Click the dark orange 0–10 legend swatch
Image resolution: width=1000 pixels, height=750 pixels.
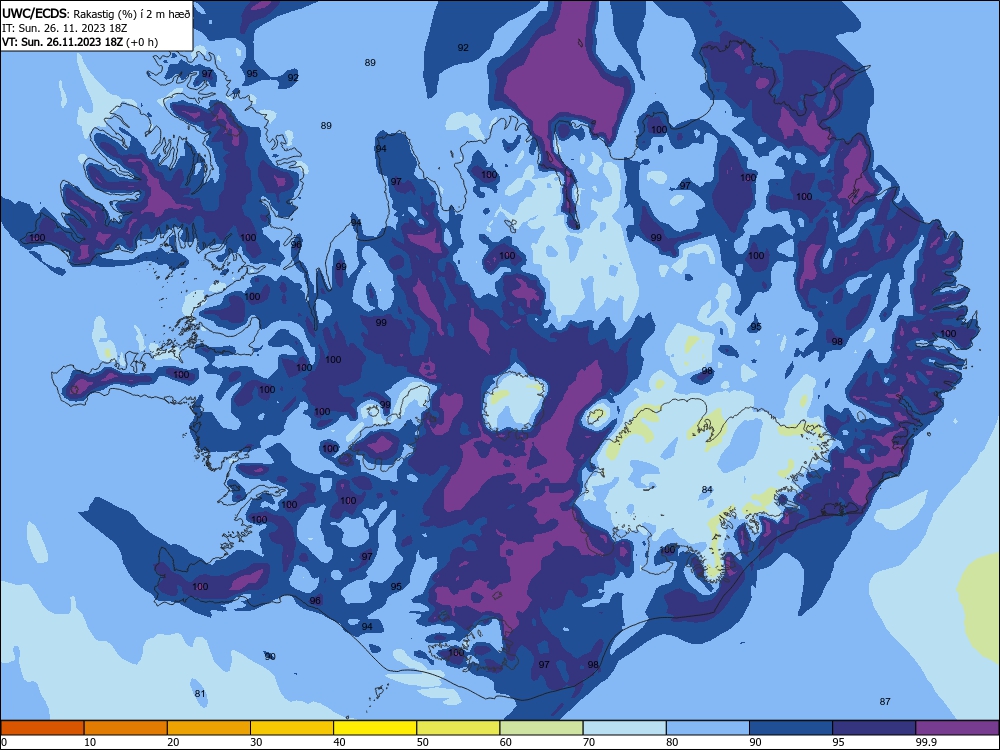(x=42, y=728)
